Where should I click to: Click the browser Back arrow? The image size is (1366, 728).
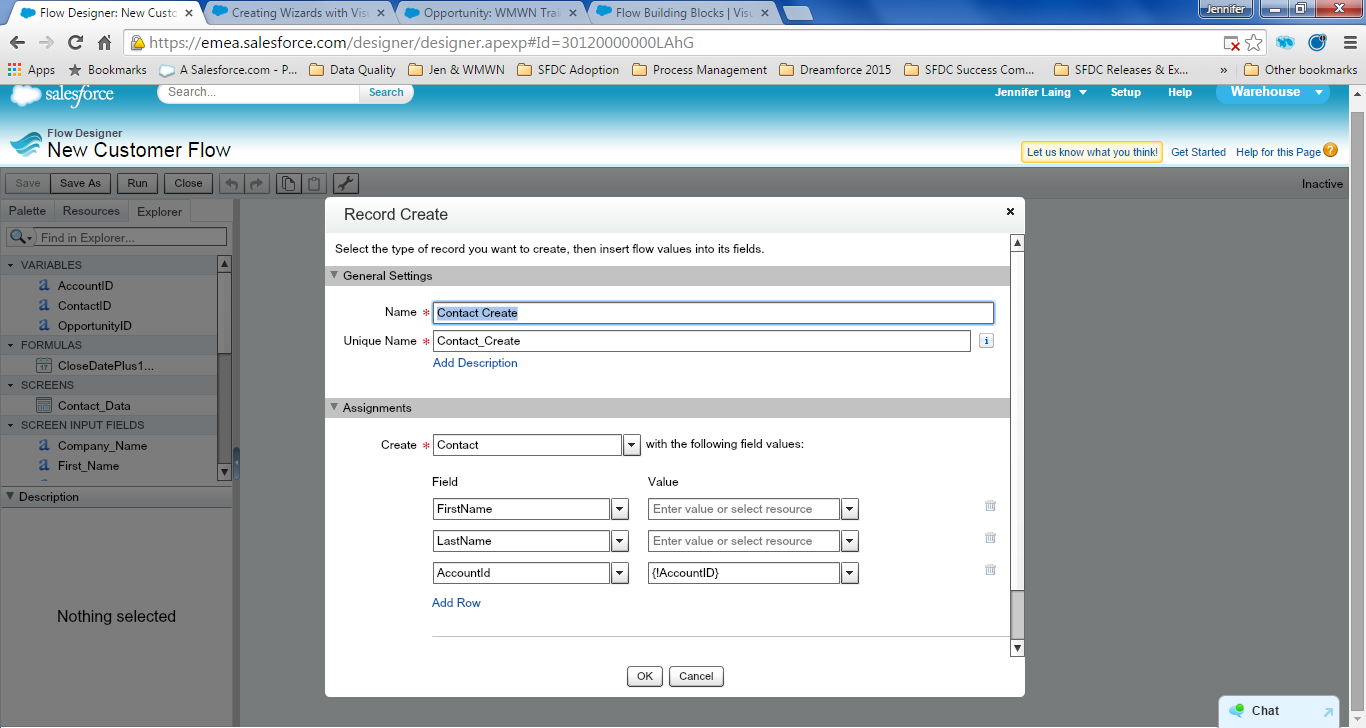coord(17,43)
